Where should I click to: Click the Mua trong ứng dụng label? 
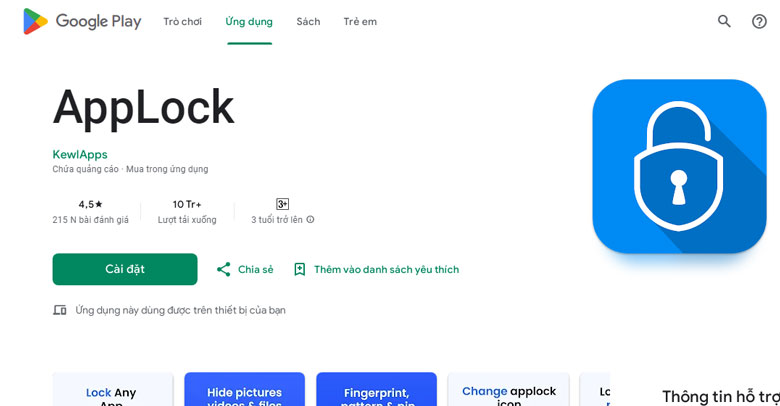167,169
